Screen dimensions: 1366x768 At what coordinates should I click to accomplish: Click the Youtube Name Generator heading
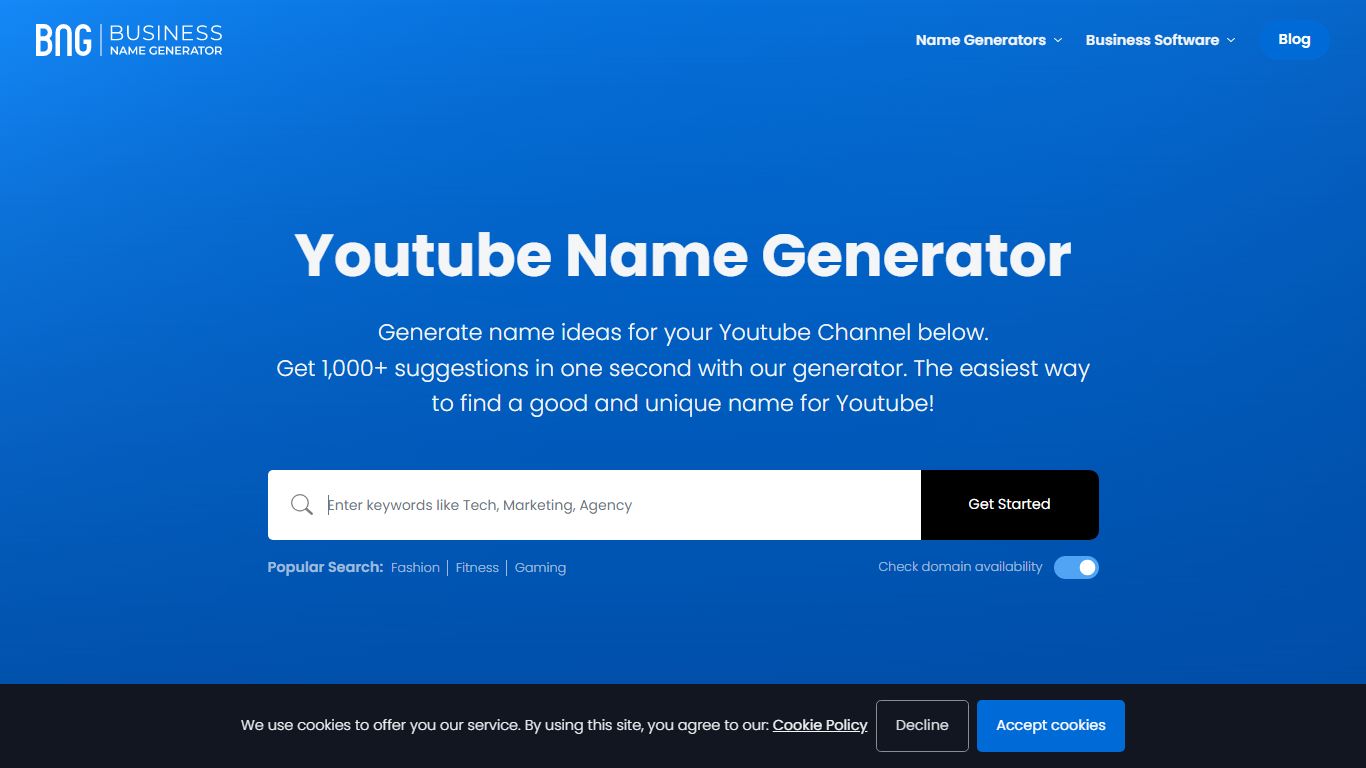click(x=683, y=255)
